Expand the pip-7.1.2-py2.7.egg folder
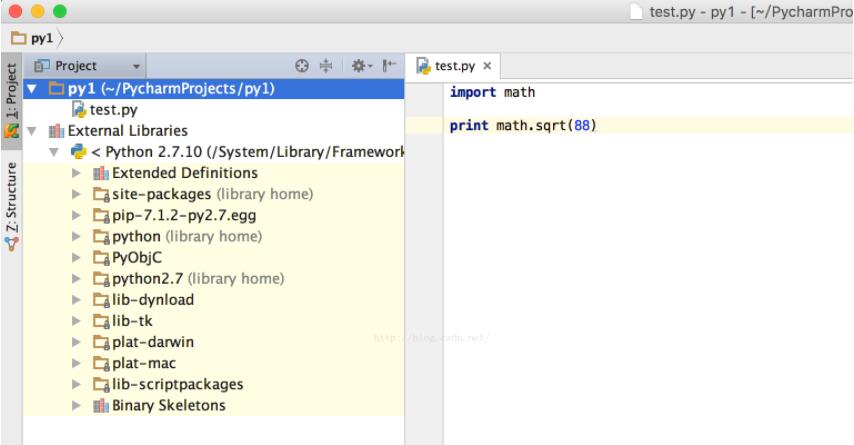The height and width of the screenshot is (445, 854). 76,215
